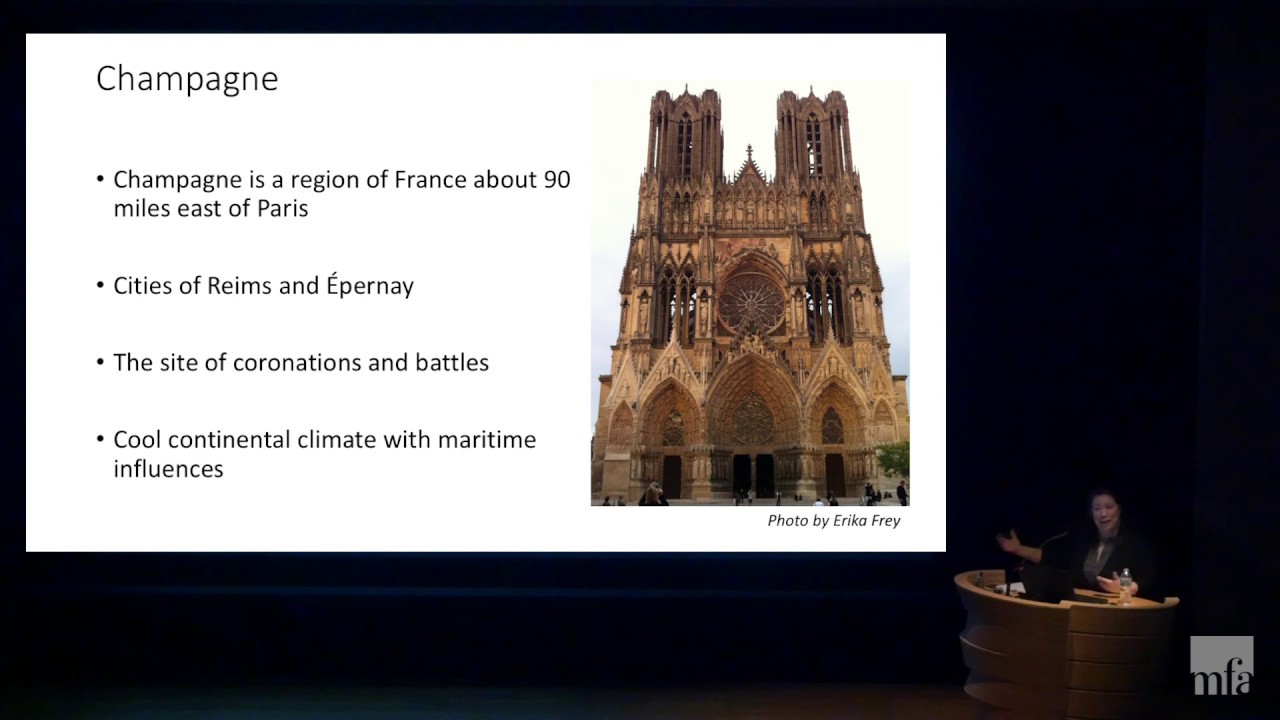Select the 'Cool continental climate' bullet text
Screen dimensions: 1280x720
[324, 454]
